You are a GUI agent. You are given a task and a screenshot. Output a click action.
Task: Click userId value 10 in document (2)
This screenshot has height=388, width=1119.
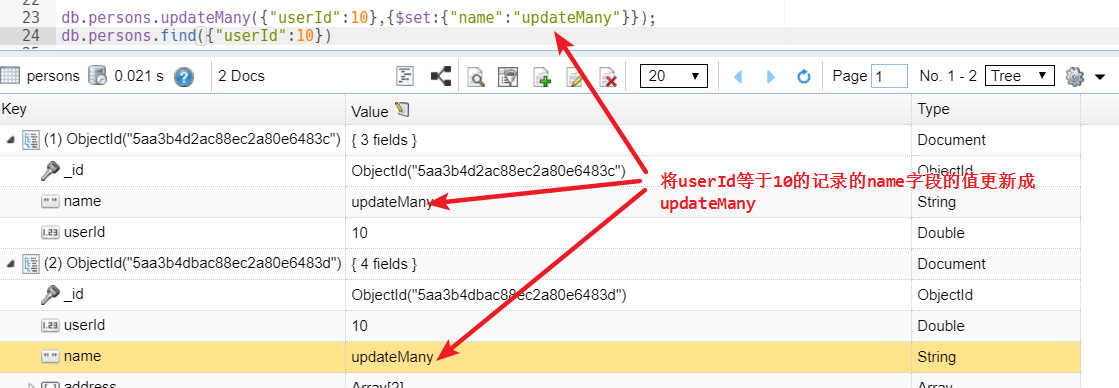pyautogui.click(x=360, y=326)
